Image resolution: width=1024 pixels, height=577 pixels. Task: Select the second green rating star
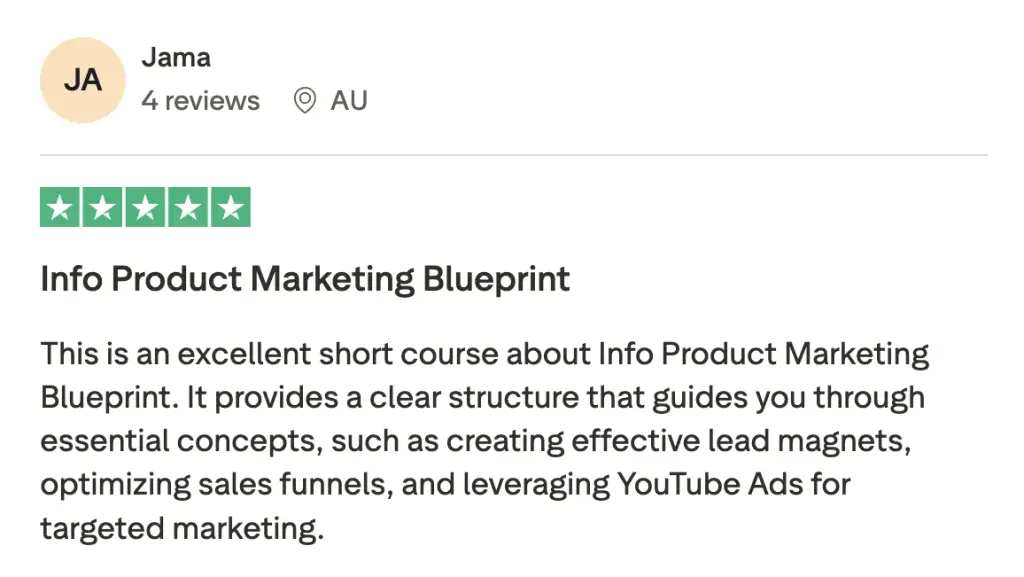click(103, 208)
